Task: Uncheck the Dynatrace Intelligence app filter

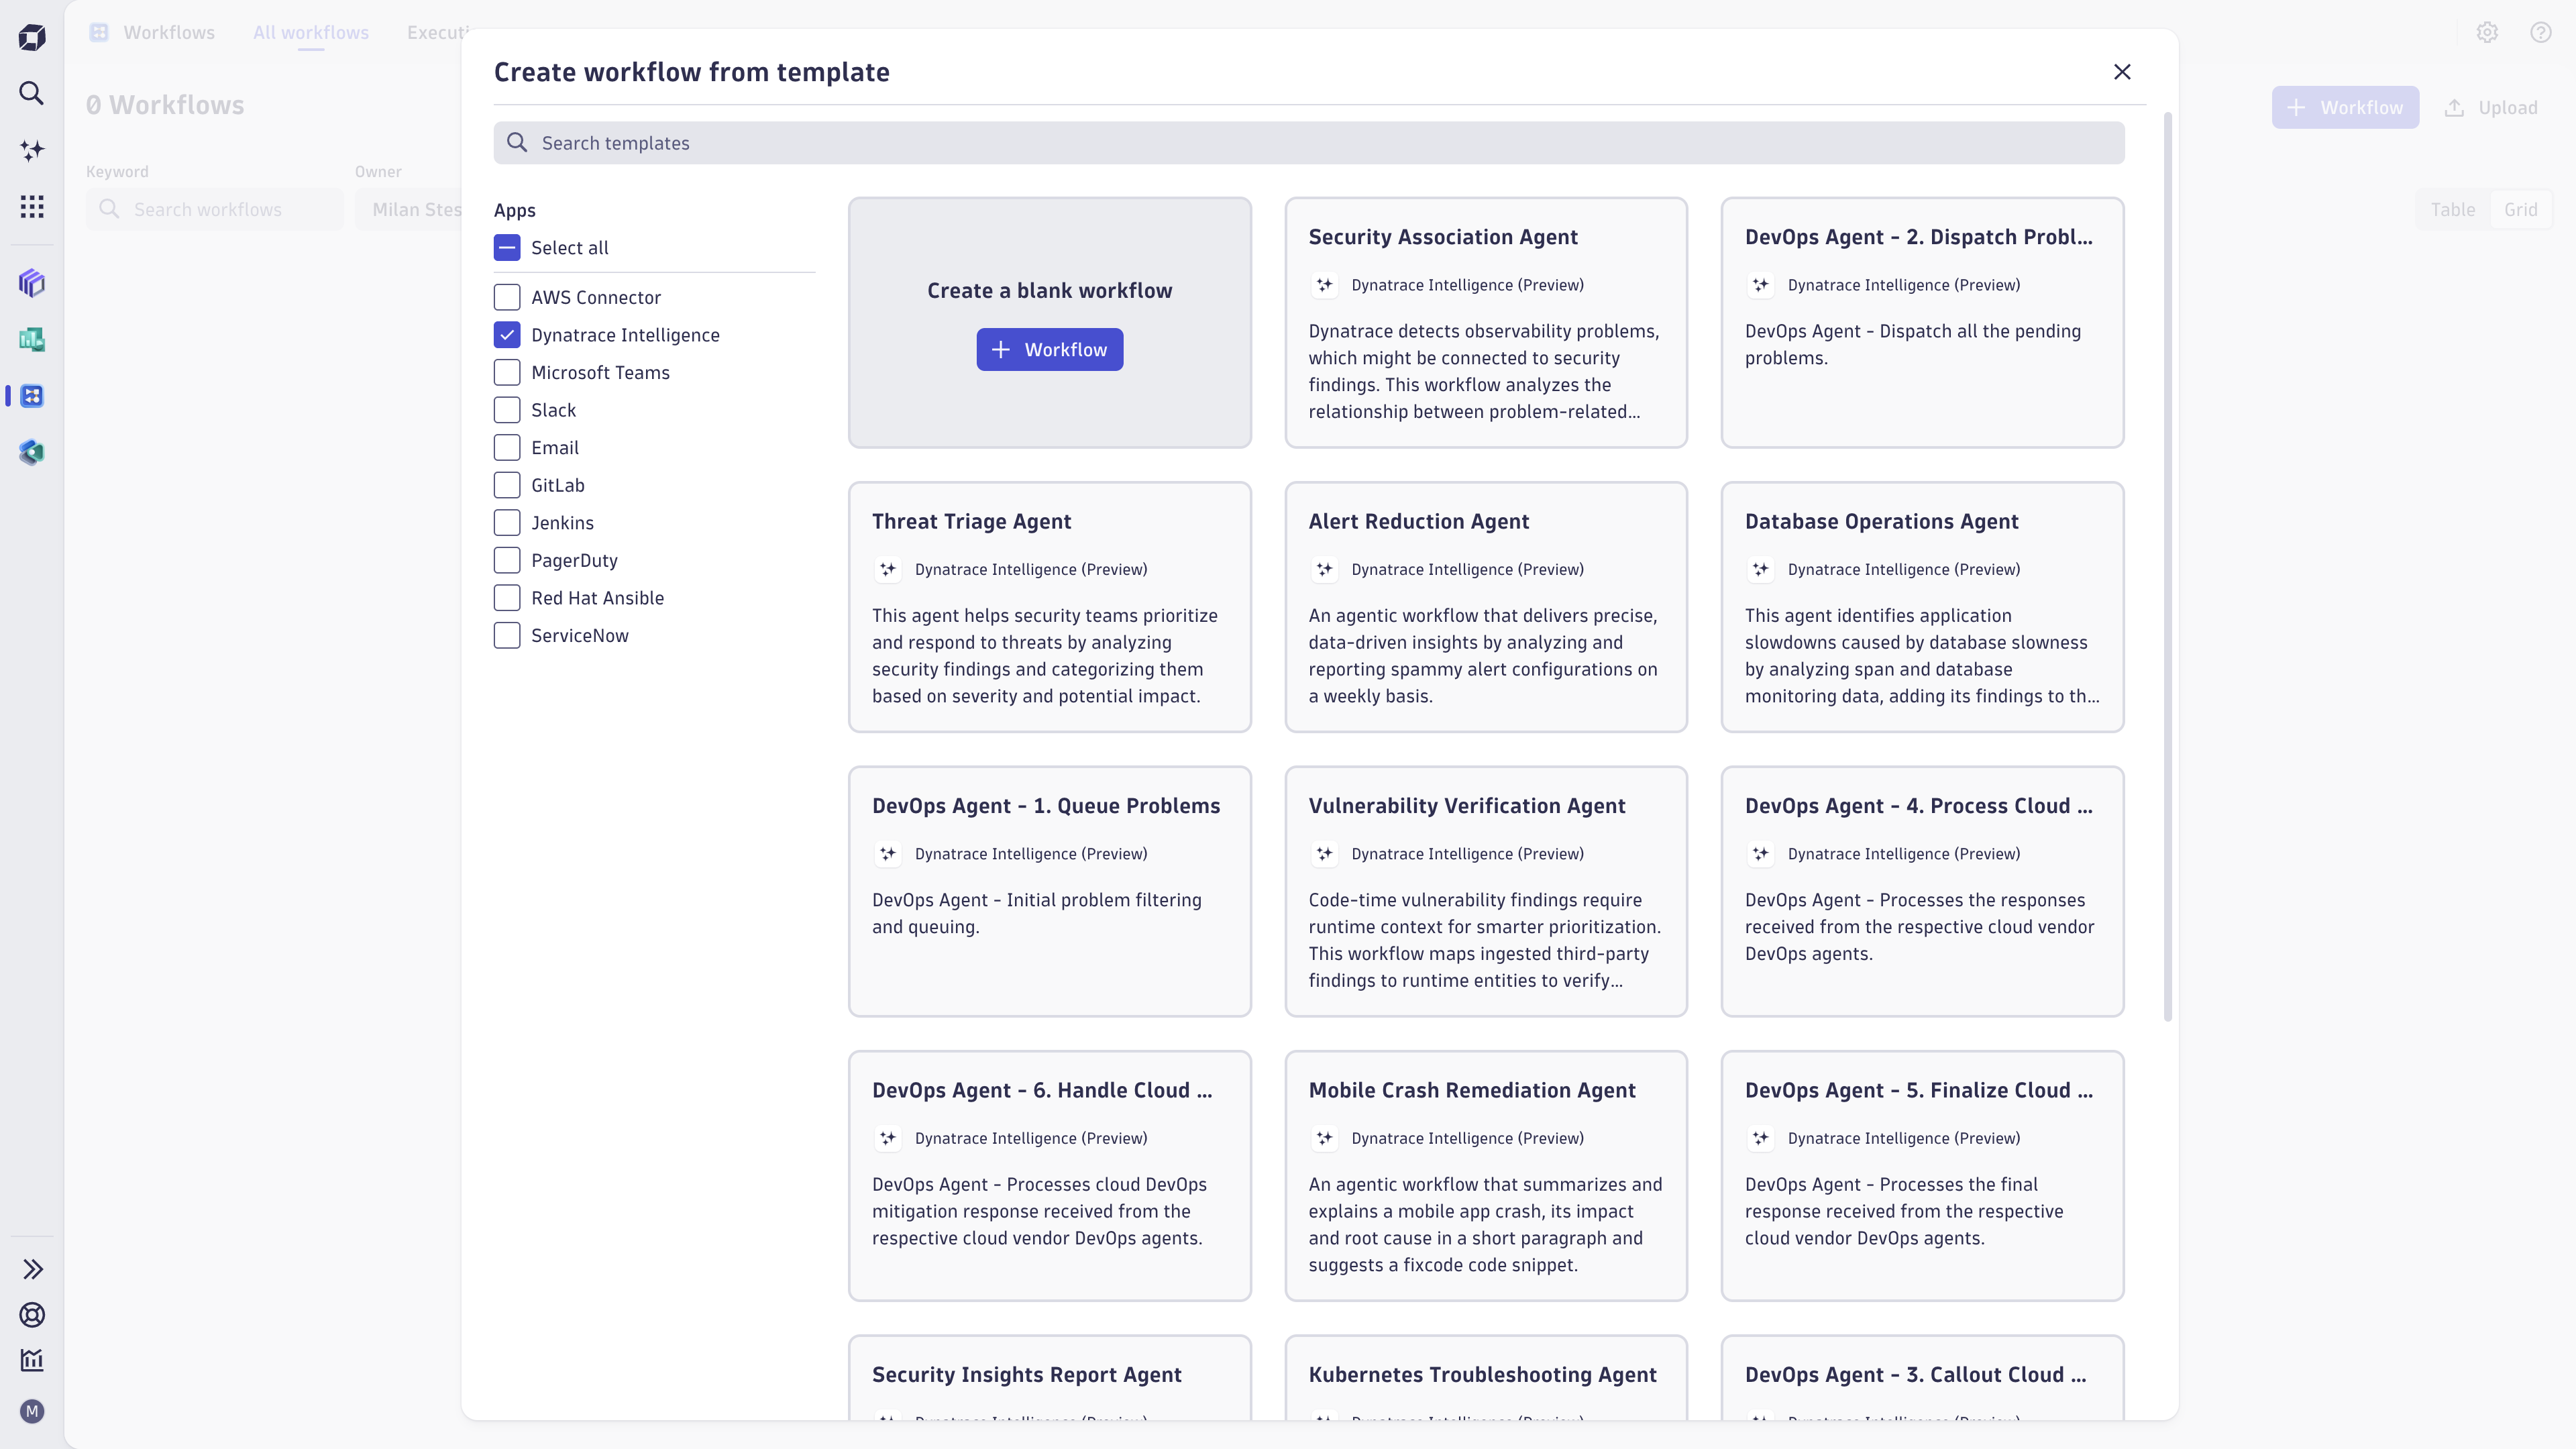Action: (507, 334)
